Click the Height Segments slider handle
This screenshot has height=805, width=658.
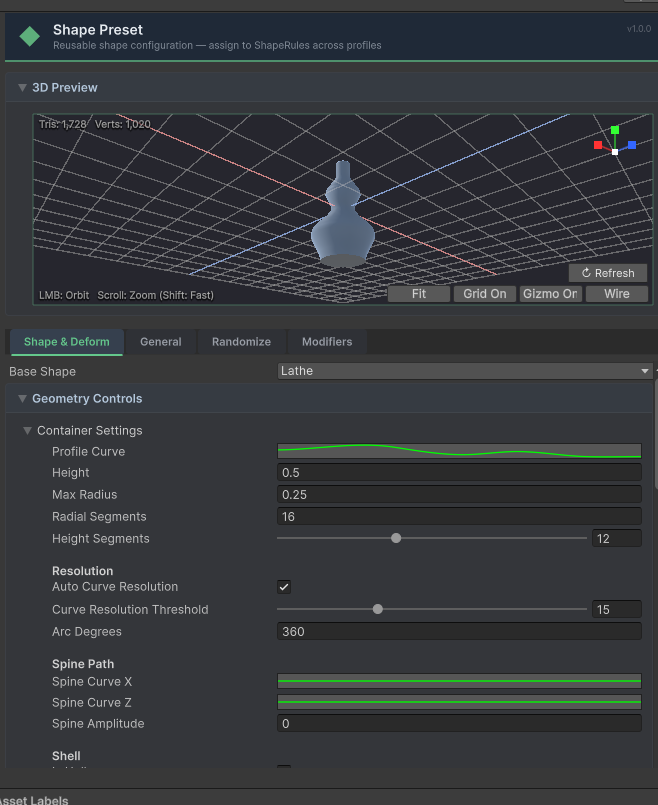click(x=396, y=538)
